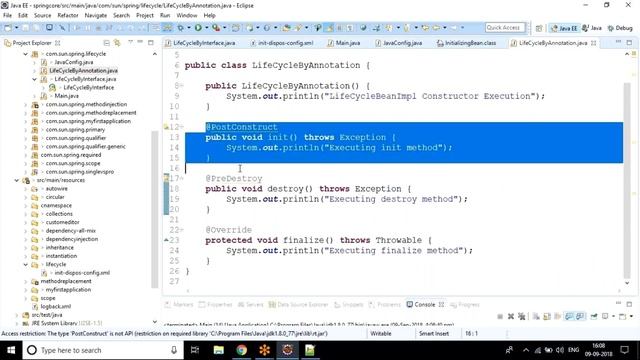640x360 pixels.
Task: Open the Window menu
Action: pyautogui.click(x=187, y=15)
